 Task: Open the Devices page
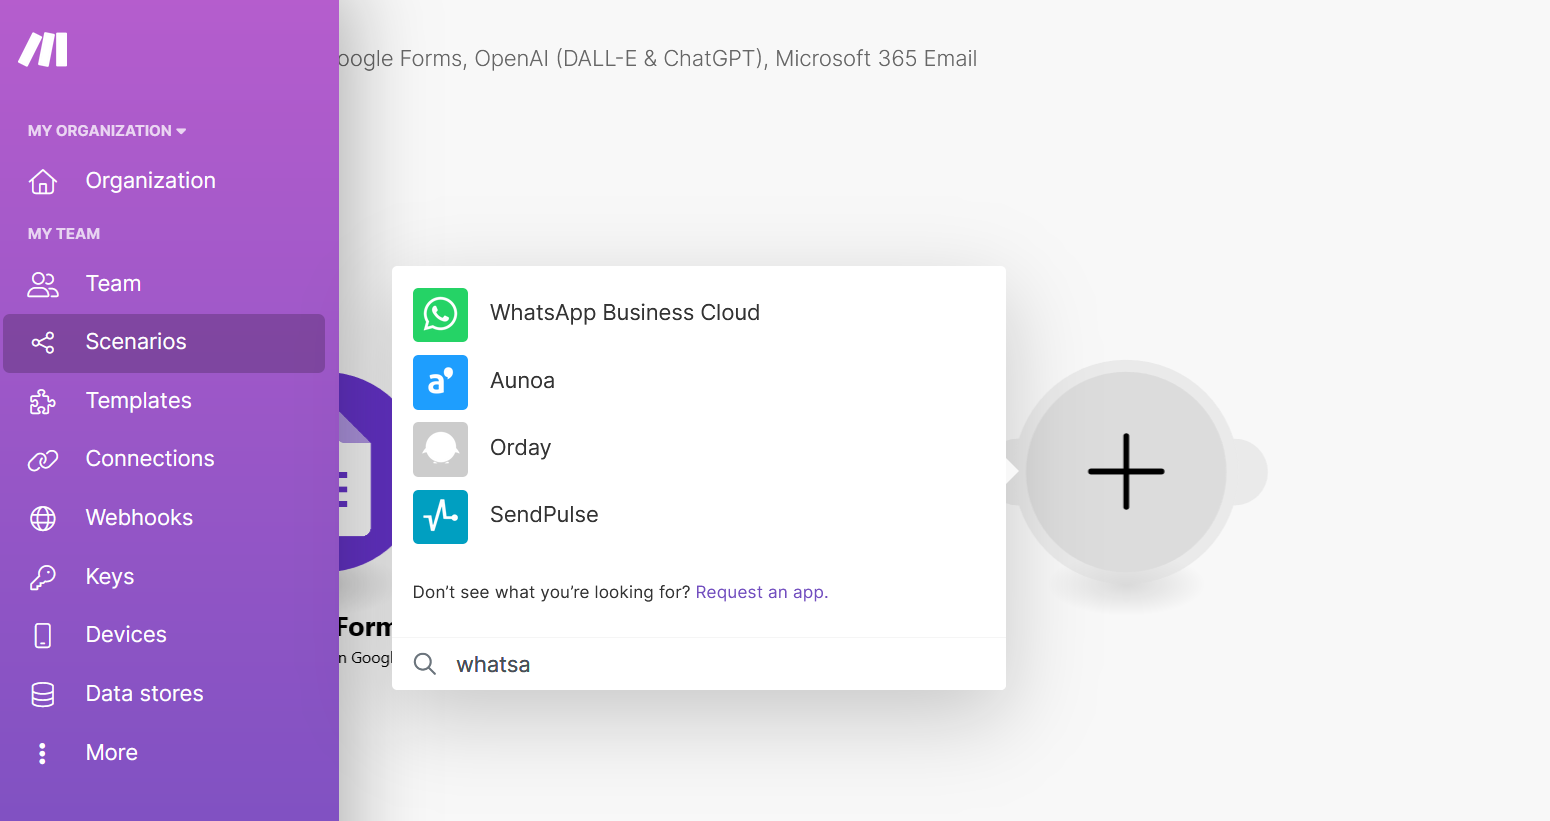(x=126, y=635)
